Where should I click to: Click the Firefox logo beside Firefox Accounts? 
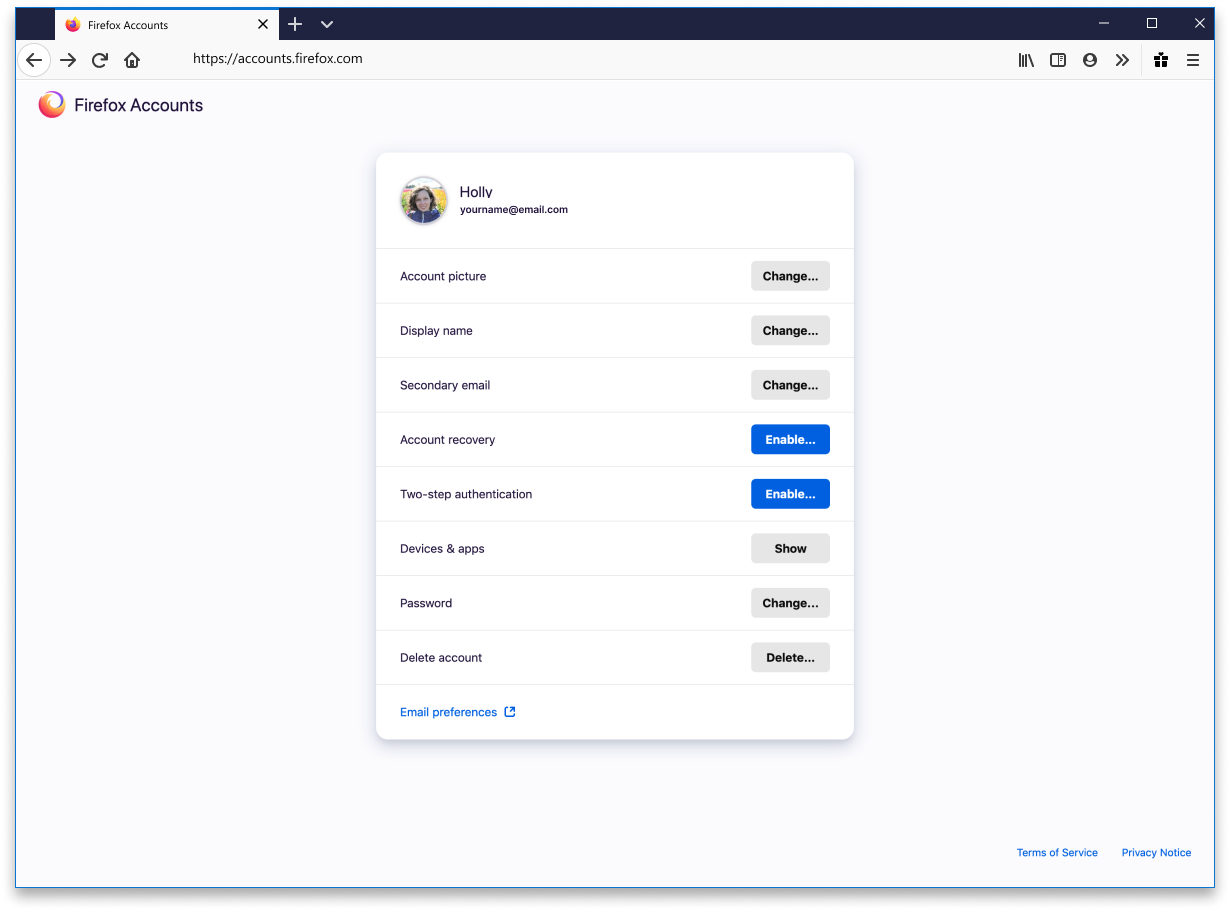click(x=52, y=105)
